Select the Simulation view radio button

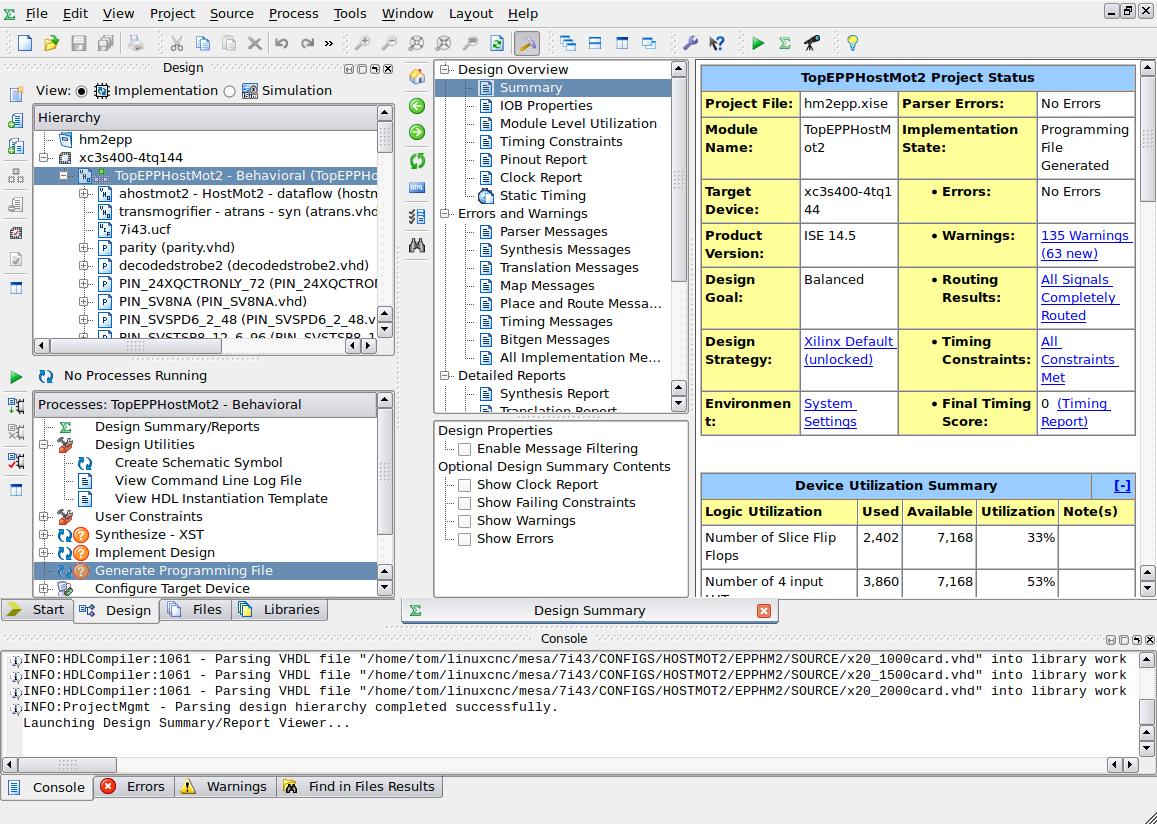229,91
